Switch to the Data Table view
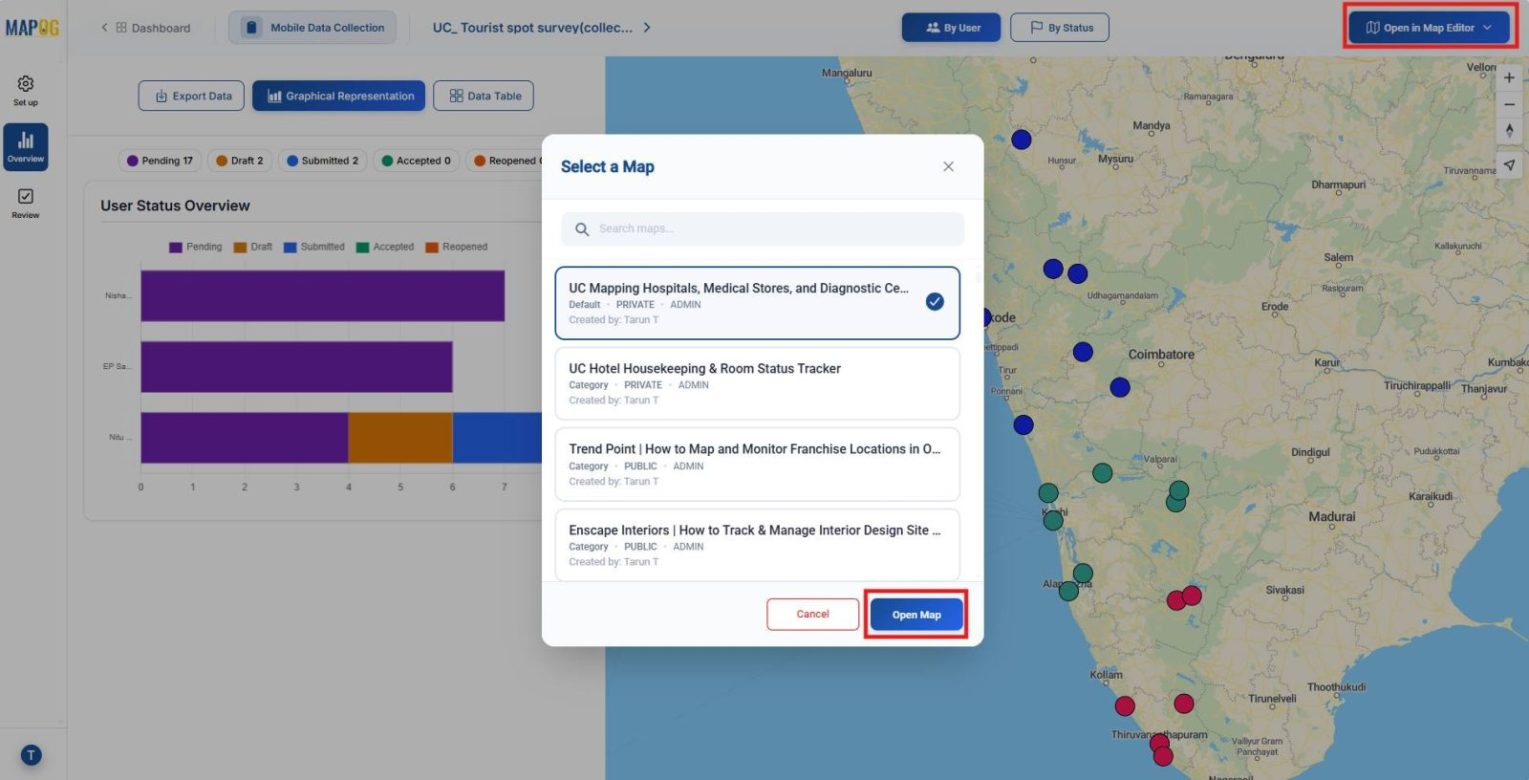Screen dimensions: 1529x780 click(x=483, y=95)
